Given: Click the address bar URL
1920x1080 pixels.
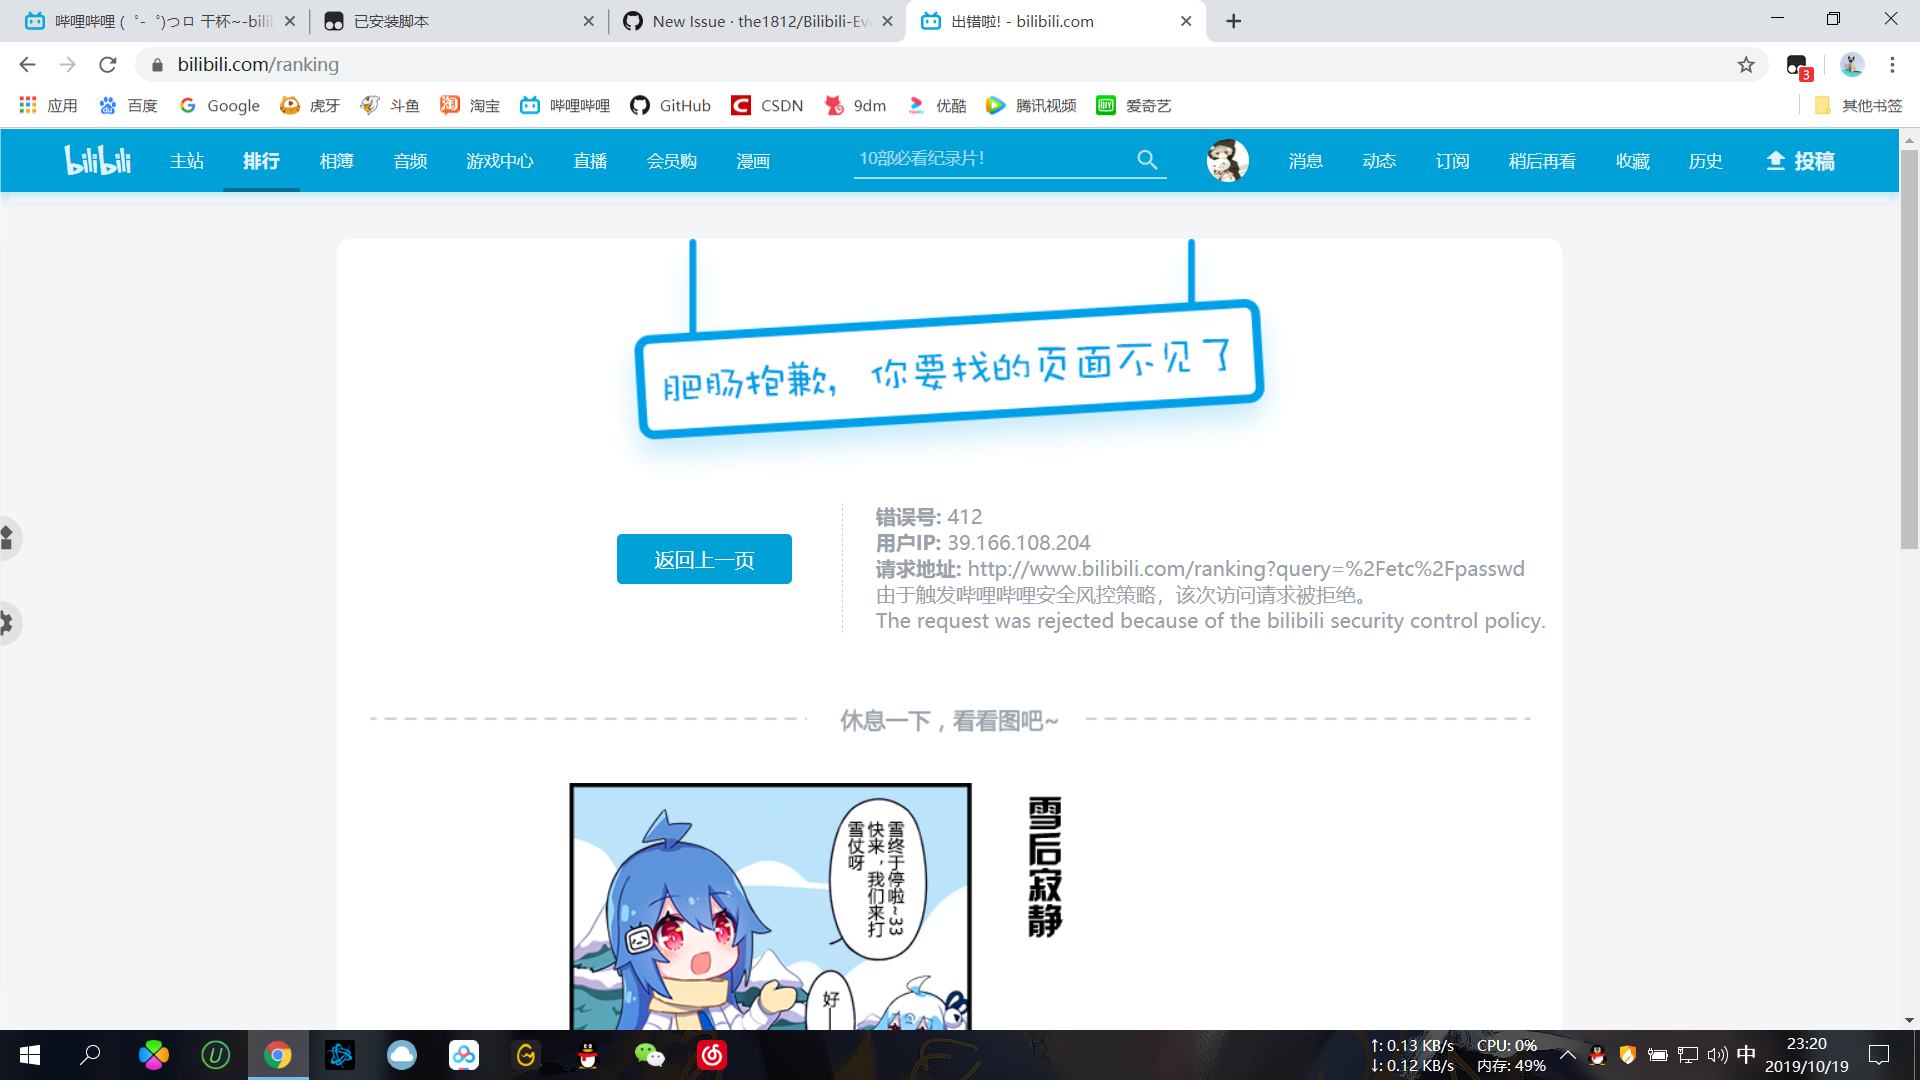Looking at the screenshot, I should point(258,64).
